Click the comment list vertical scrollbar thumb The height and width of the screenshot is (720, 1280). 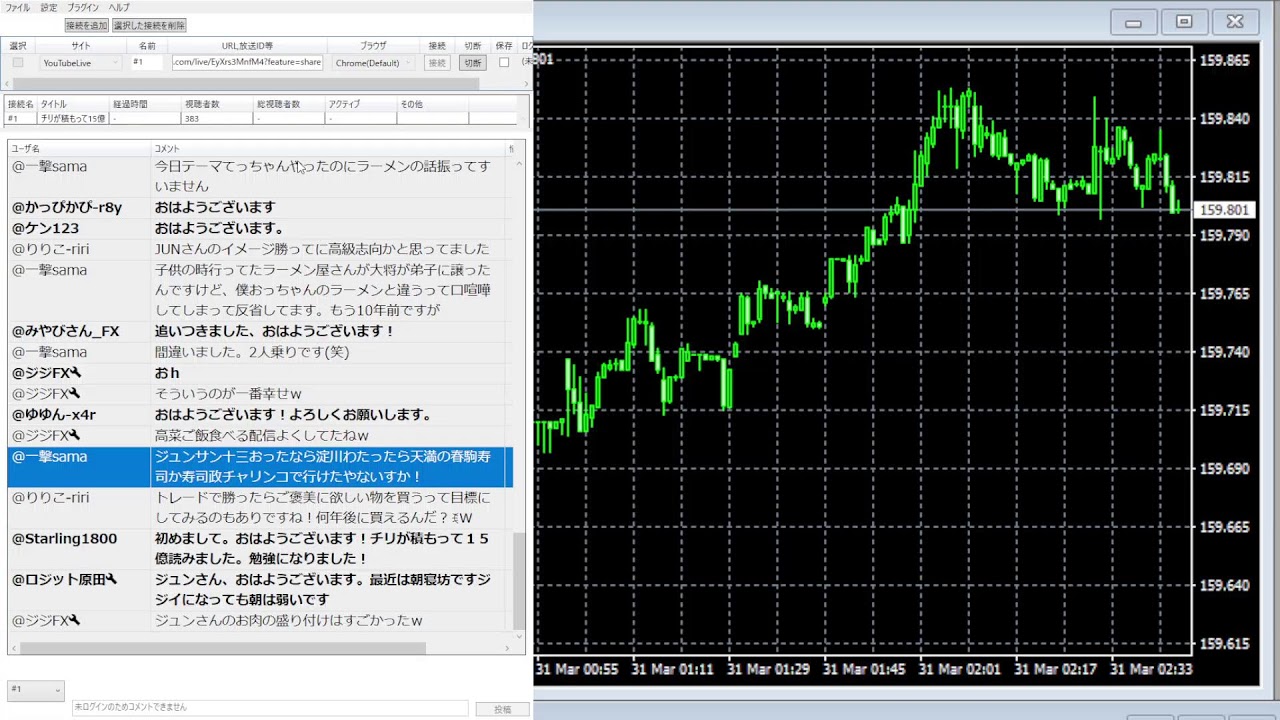click(519, 582)
